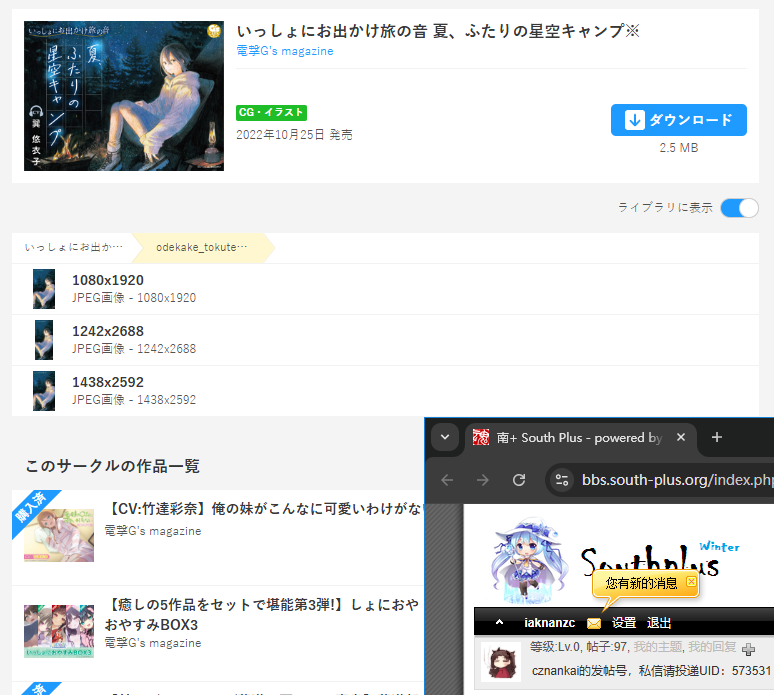Open 设置 settings in South Plus
This screenshot has height=695, width=774.
624,623
